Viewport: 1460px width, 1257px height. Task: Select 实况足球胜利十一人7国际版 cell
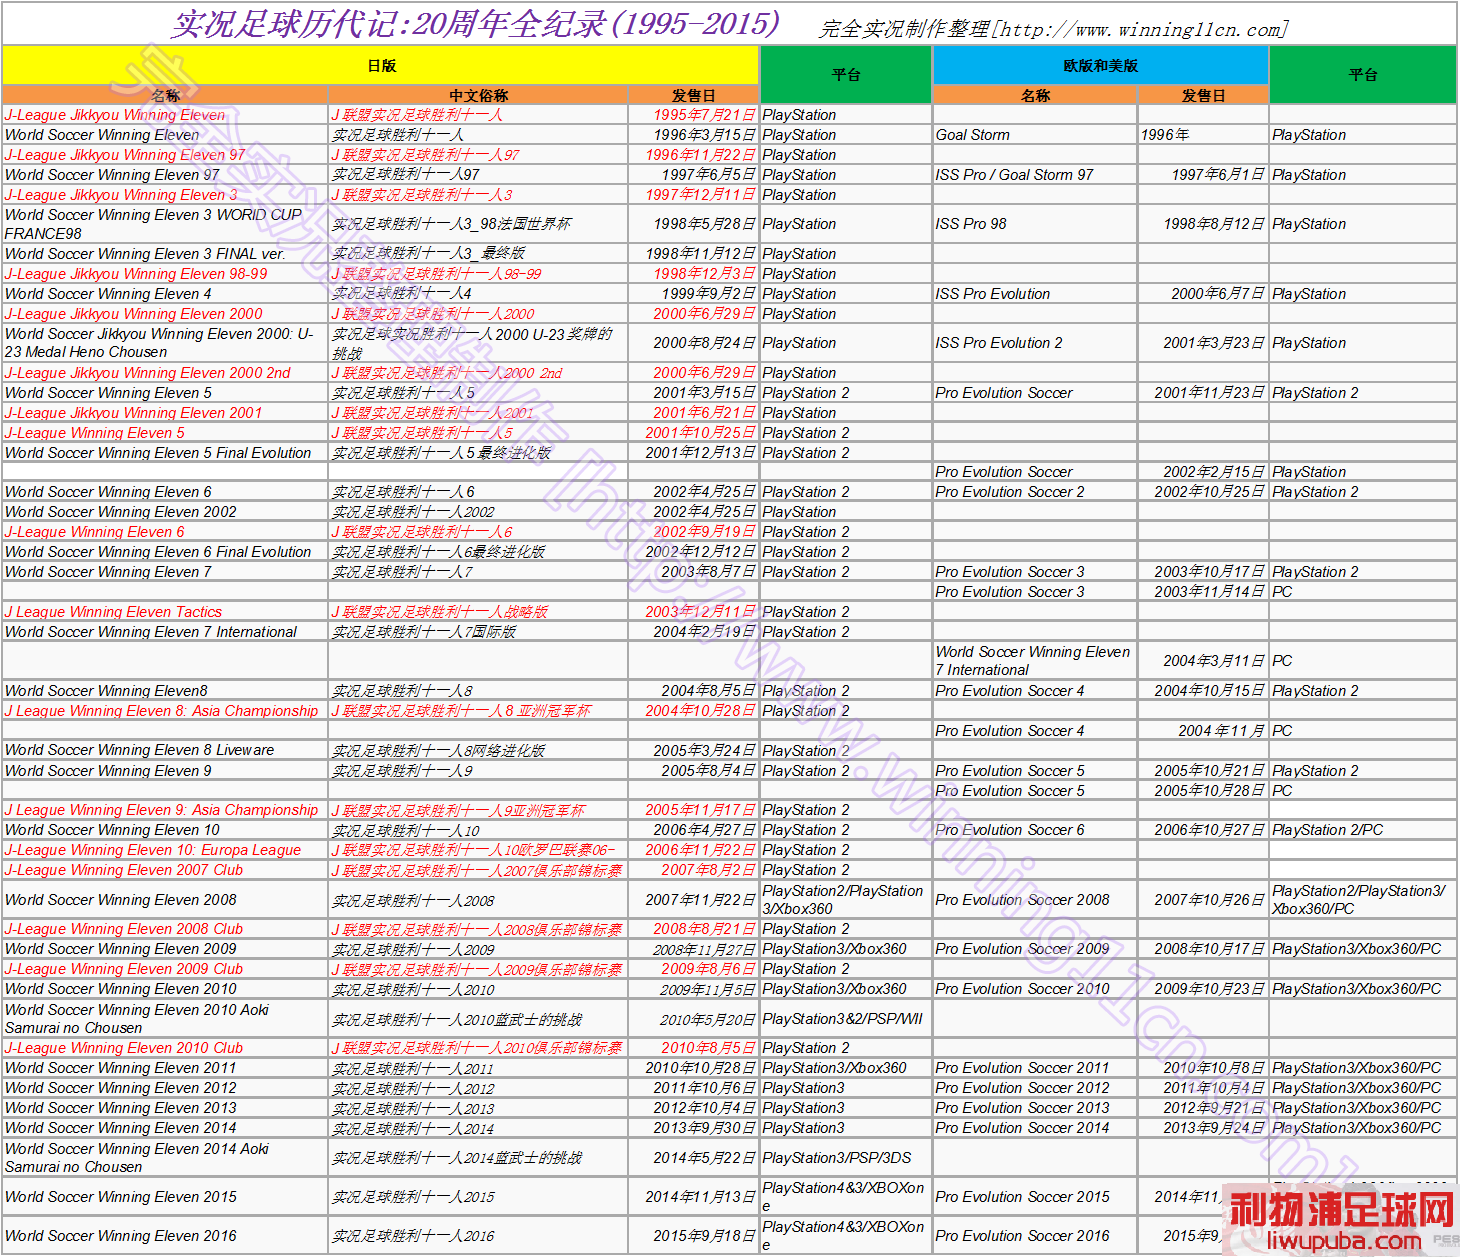coord(478,632)
